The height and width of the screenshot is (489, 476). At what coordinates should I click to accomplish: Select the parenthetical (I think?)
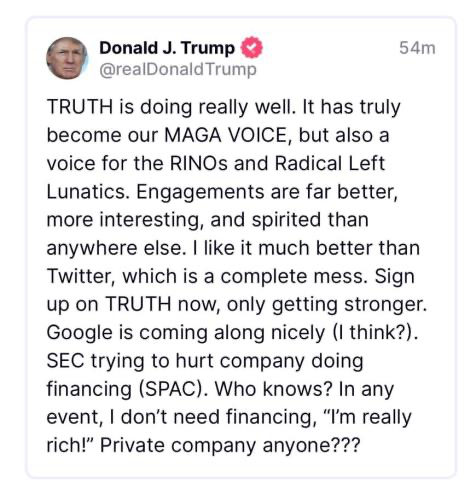pos(375,333)
